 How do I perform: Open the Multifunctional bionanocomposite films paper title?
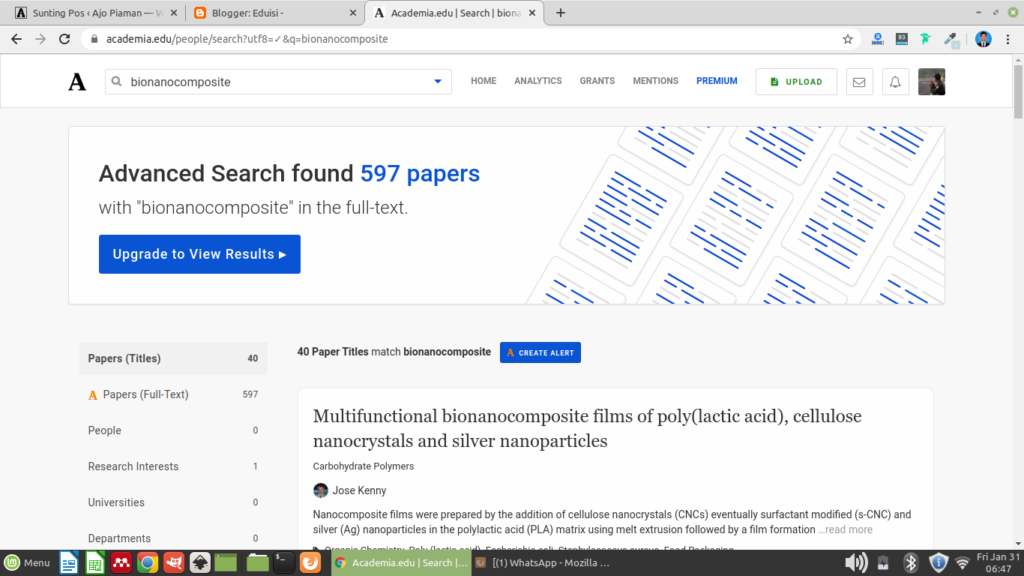(x=587, y=428)
